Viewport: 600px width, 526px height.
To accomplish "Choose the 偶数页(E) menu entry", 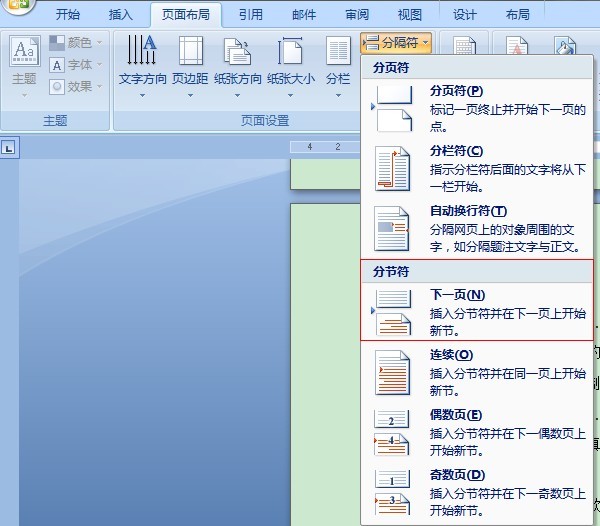I will coord(477,433).
